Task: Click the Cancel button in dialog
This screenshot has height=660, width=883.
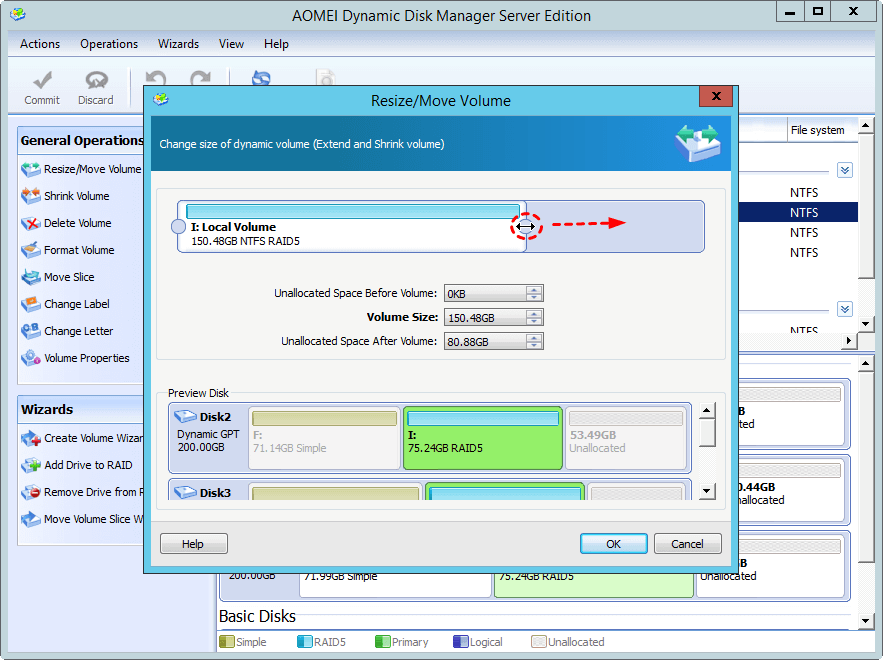Action: pyautogui.click(x=688, y=544)
